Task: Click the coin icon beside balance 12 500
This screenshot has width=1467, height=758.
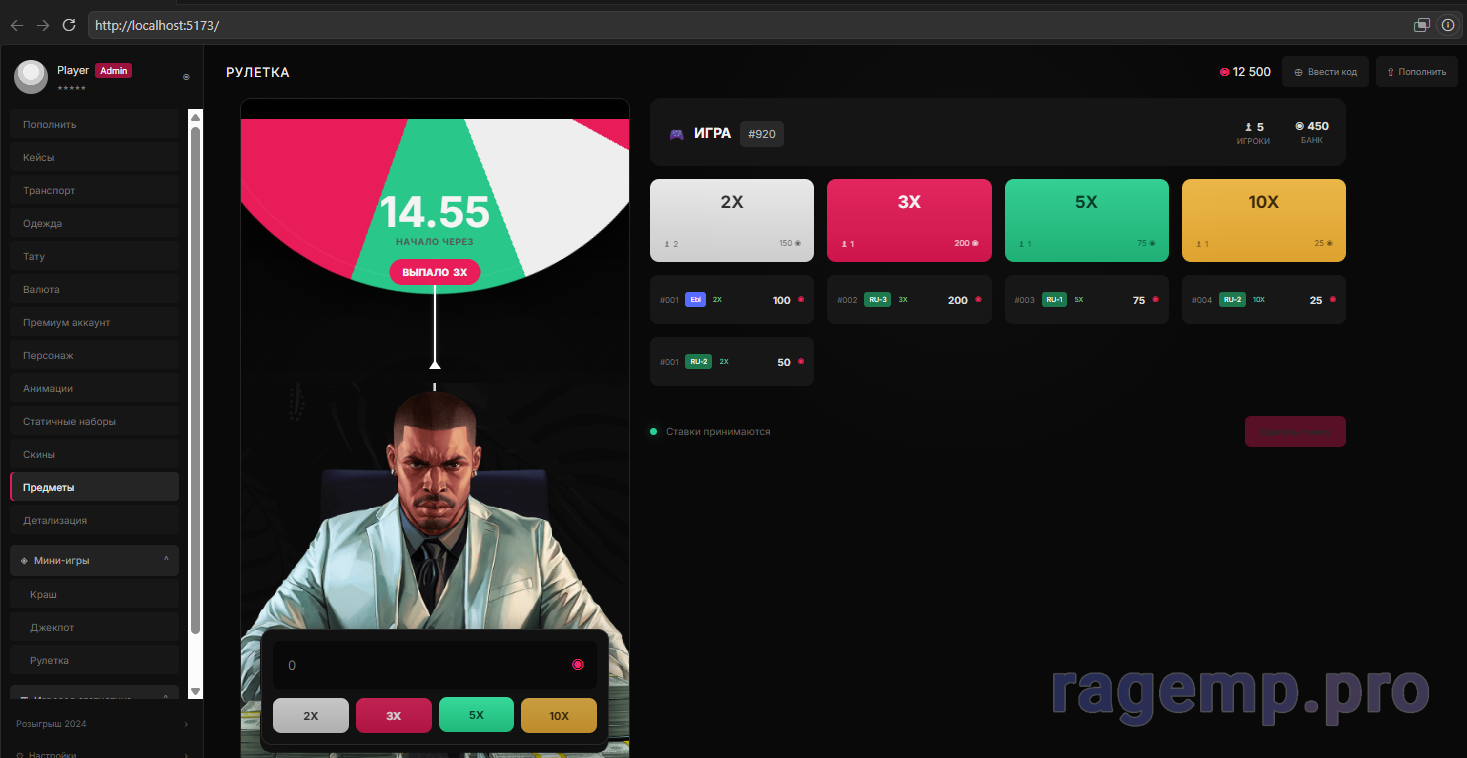Action: coord(1225,72)
